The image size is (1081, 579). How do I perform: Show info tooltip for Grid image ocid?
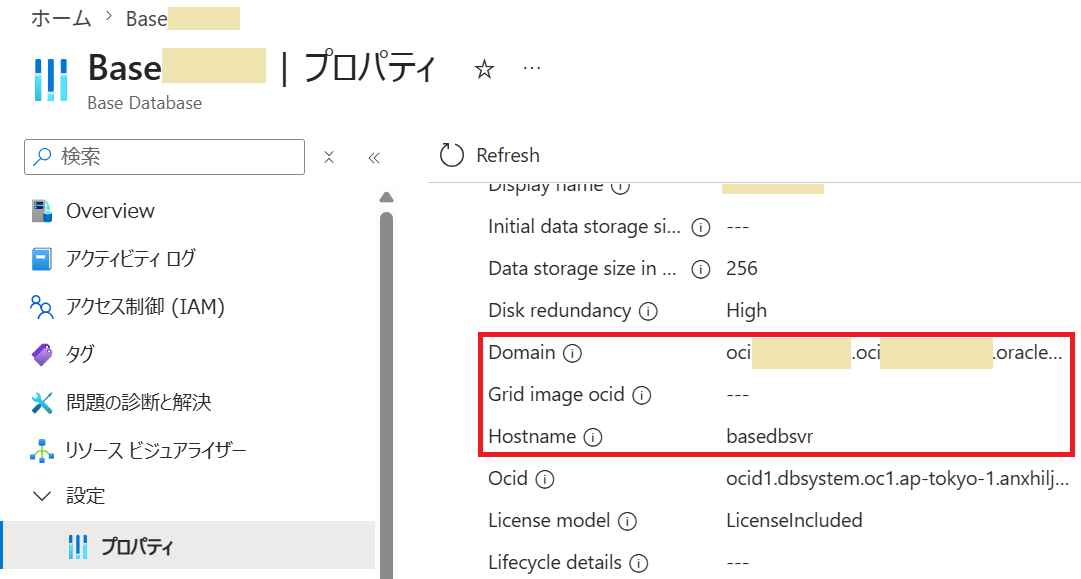click(642, 396)
